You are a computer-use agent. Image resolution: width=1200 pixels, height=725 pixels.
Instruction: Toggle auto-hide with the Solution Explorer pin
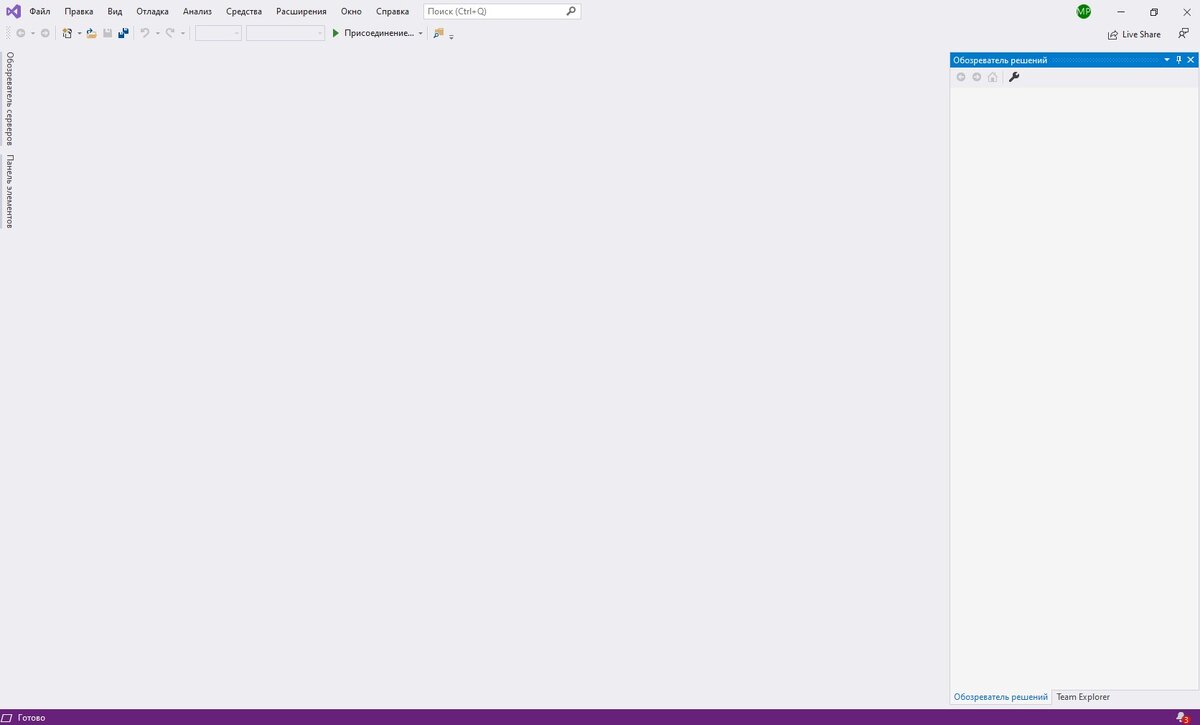pos(1178,60)
